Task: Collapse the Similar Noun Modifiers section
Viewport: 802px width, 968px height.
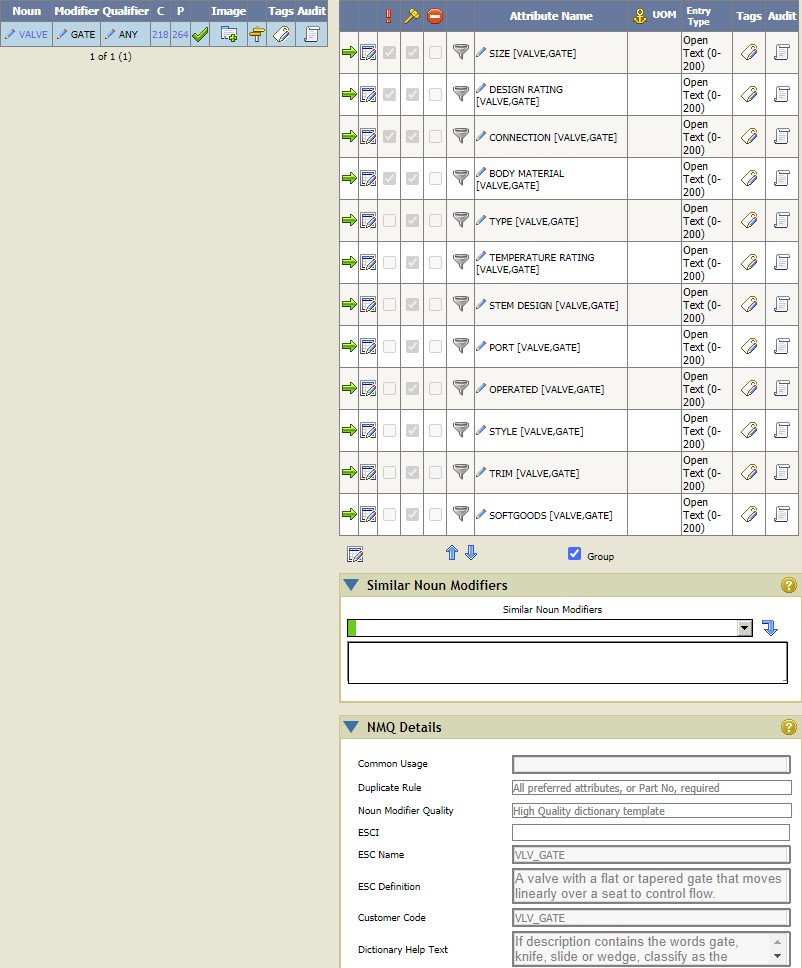Action: pos(351,585)
